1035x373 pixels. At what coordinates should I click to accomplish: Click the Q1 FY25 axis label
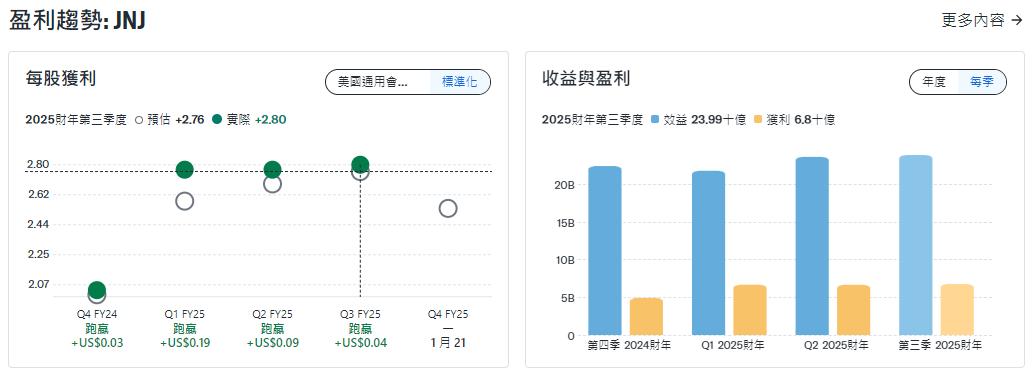tap(185, 314)
